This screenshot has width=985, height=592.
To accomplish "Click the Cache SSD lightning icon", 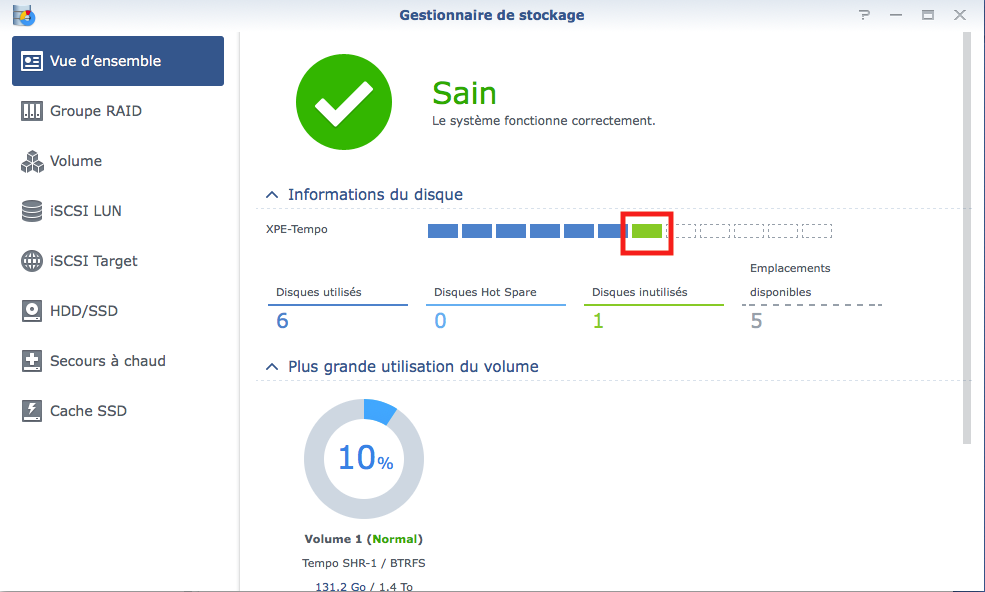I will click(32, 411).
